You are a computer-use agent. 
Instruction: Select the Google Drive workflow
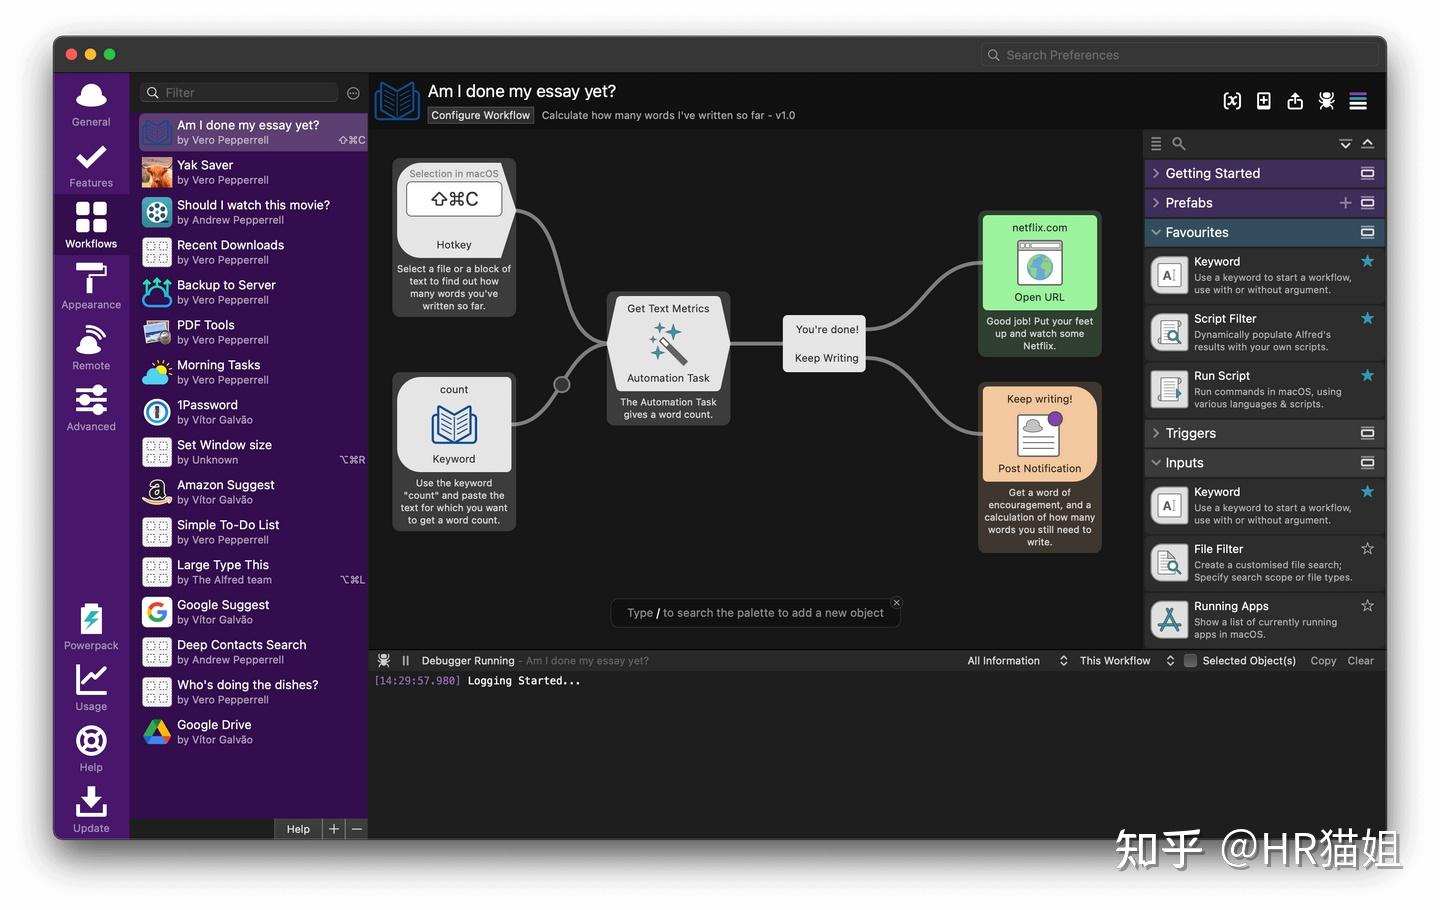click(253, 732)
